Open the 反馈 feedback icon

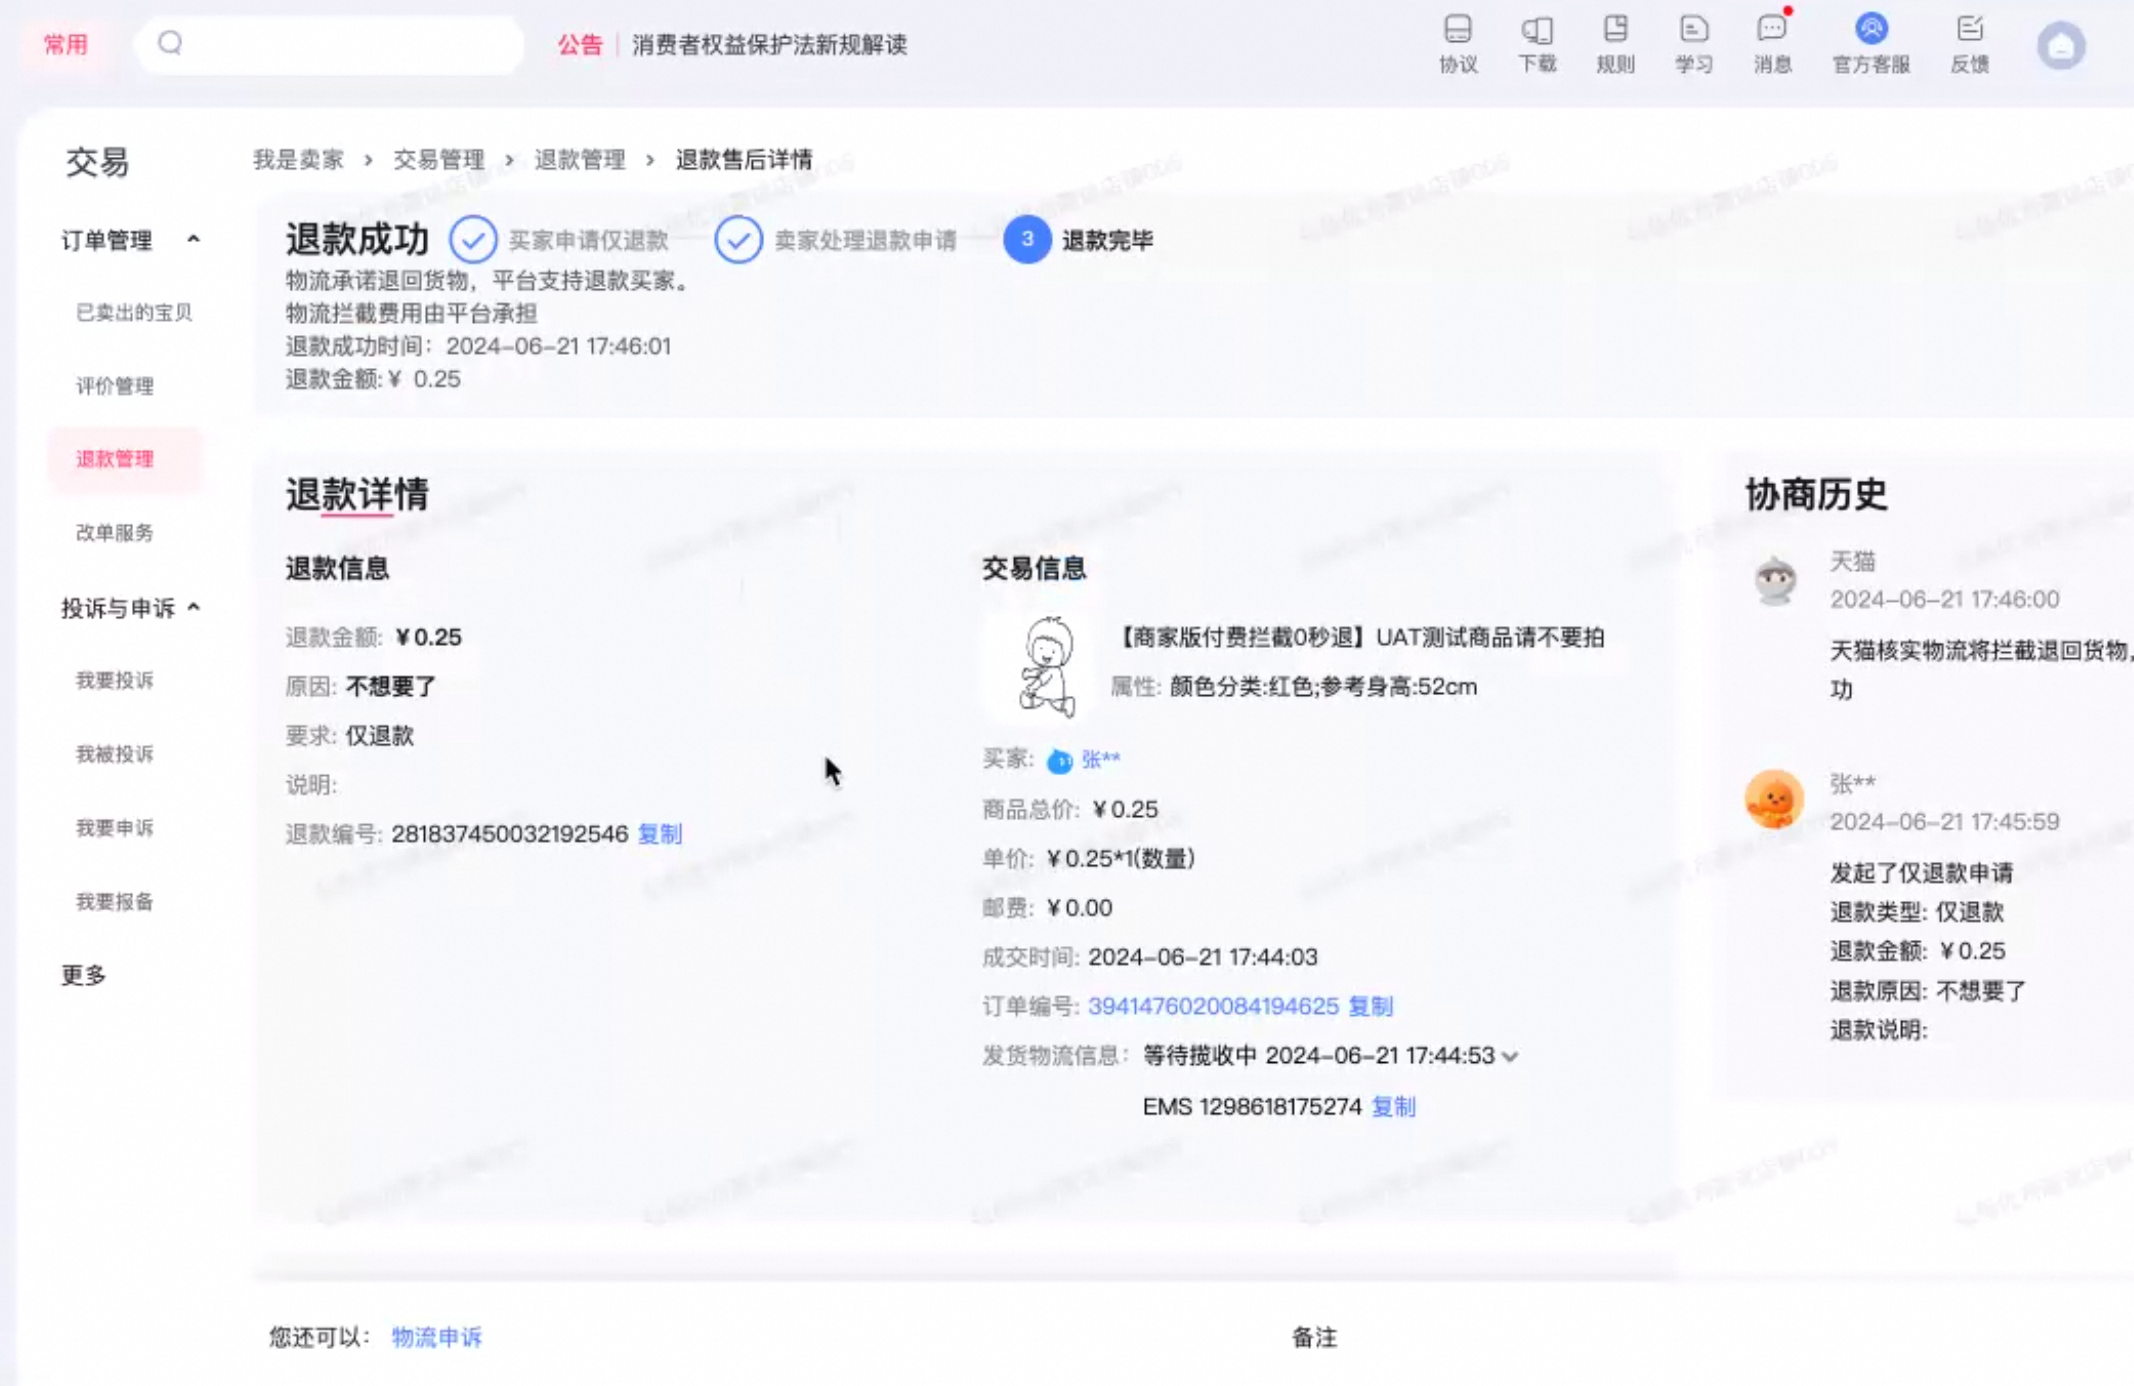[x=1970, y=45]
